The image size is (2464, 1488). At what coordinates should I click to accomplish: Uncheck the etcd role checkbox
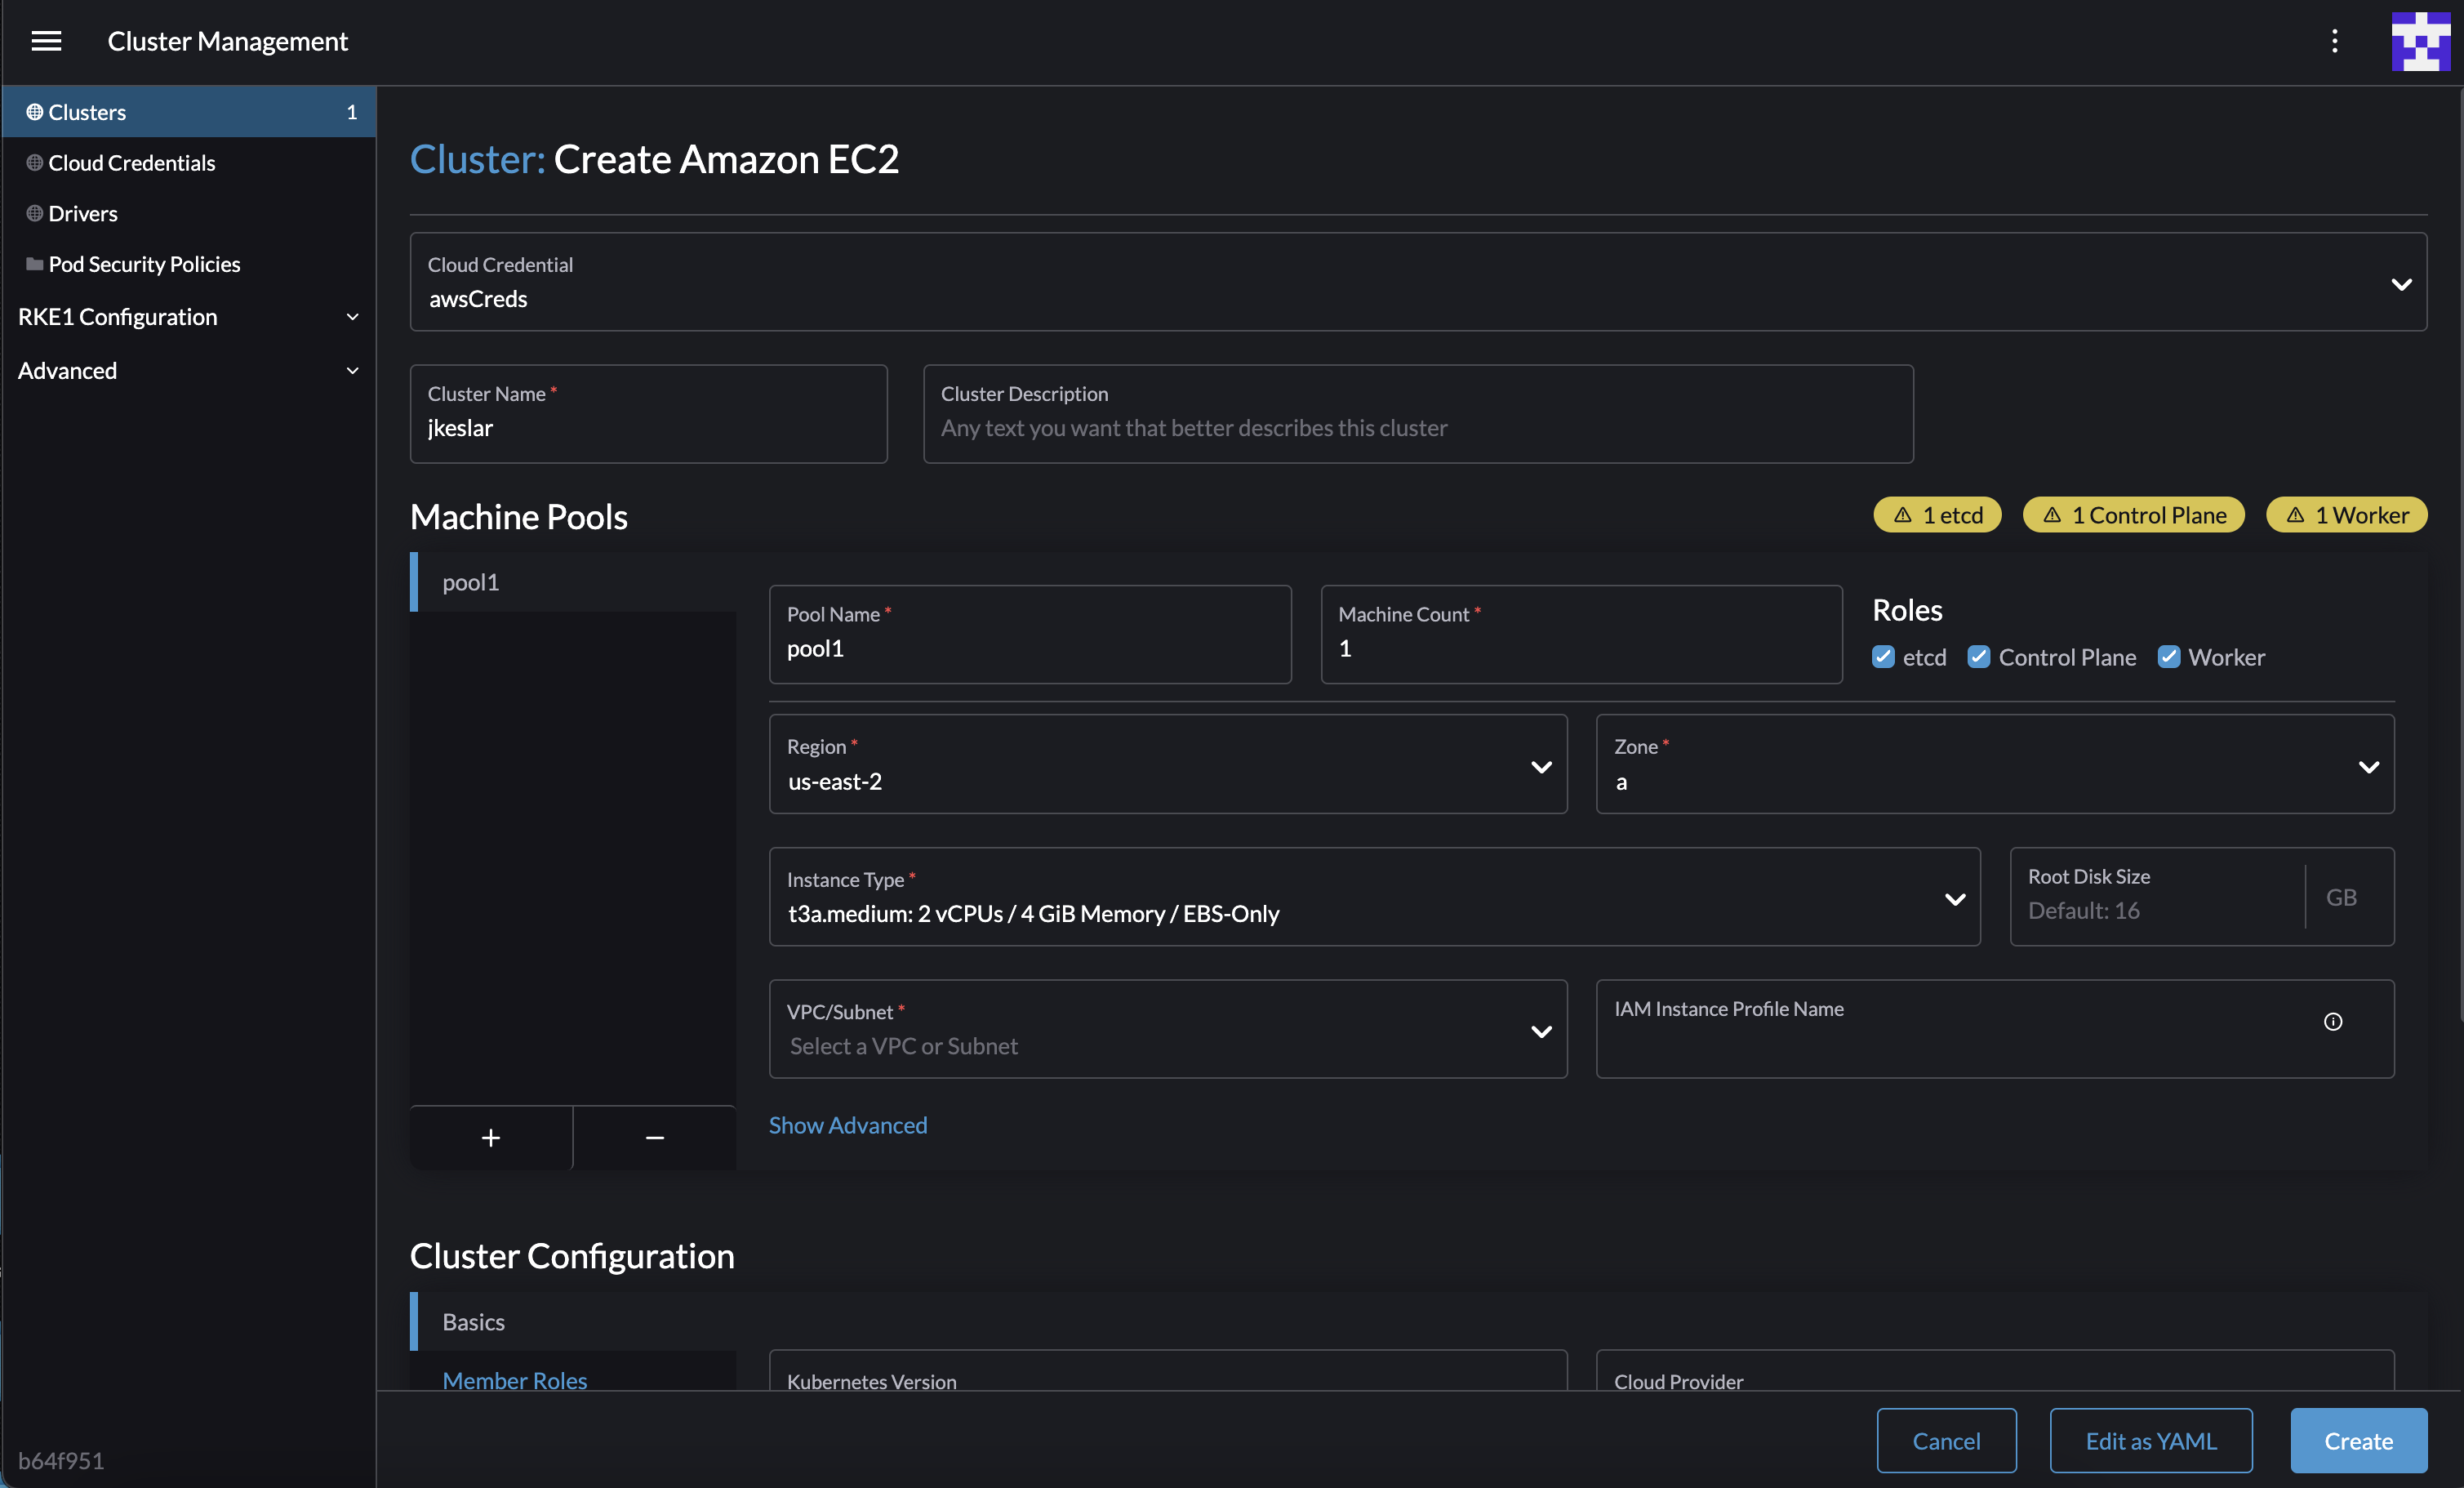[1884, 657]
